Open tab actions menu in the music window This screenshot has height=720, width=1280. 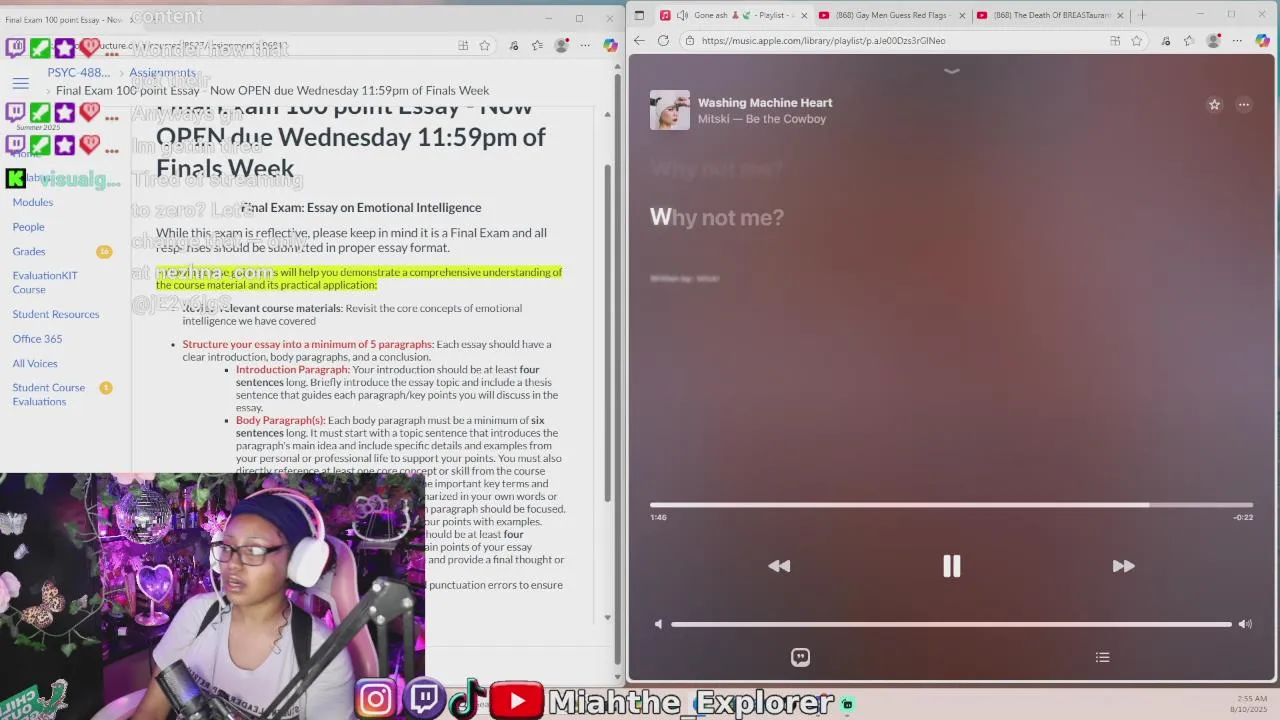tap(640, 15)
